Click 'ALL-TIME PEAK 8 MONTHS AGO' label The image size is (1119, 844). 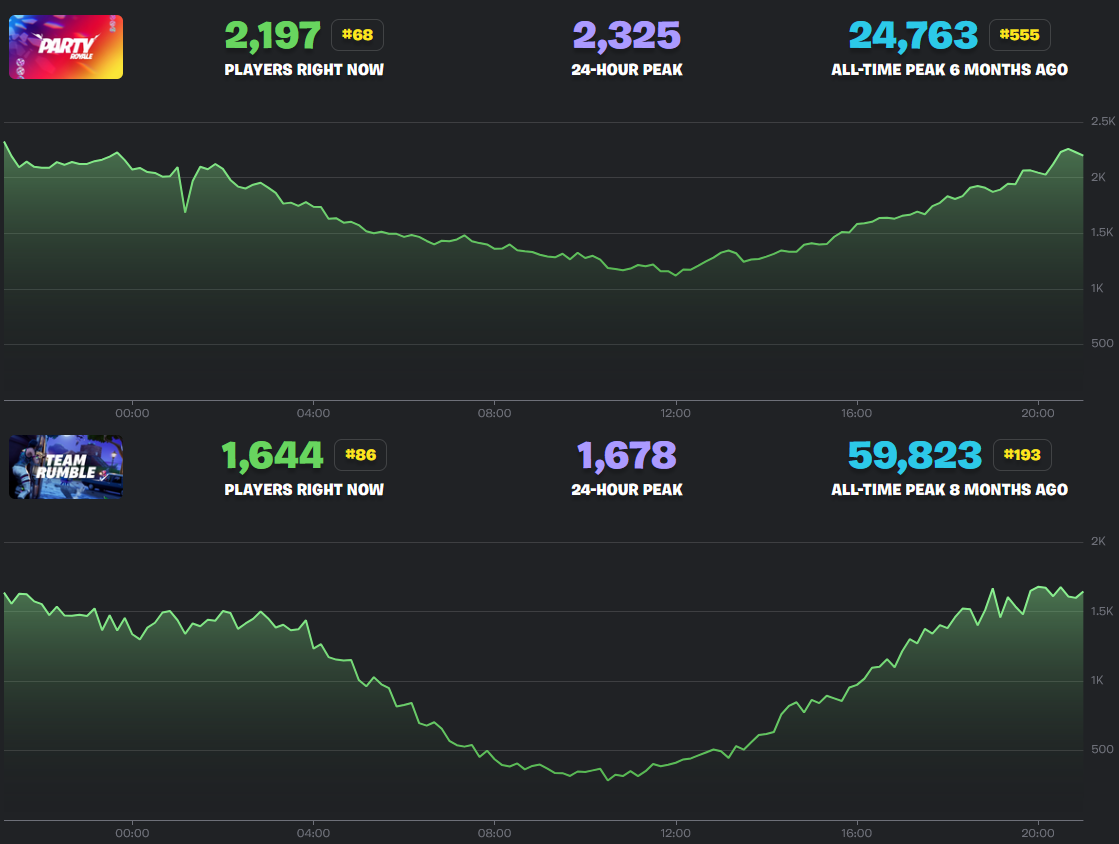pos(949,490)
